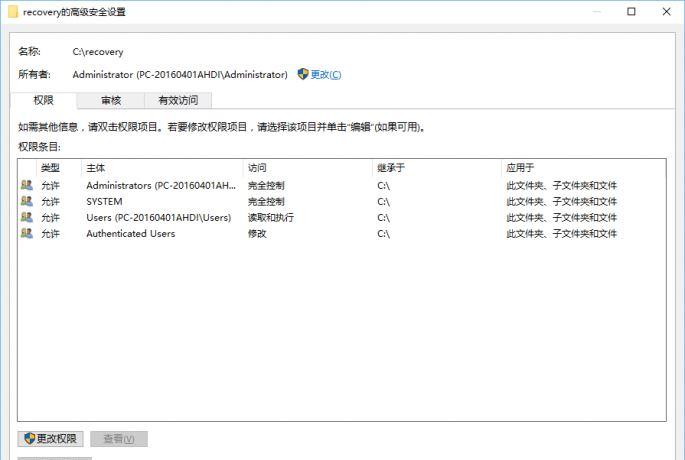Viewport: 685px width, 460px height.
Task: Click C:\ inherited-from in Users row
Action: [384, 217]
